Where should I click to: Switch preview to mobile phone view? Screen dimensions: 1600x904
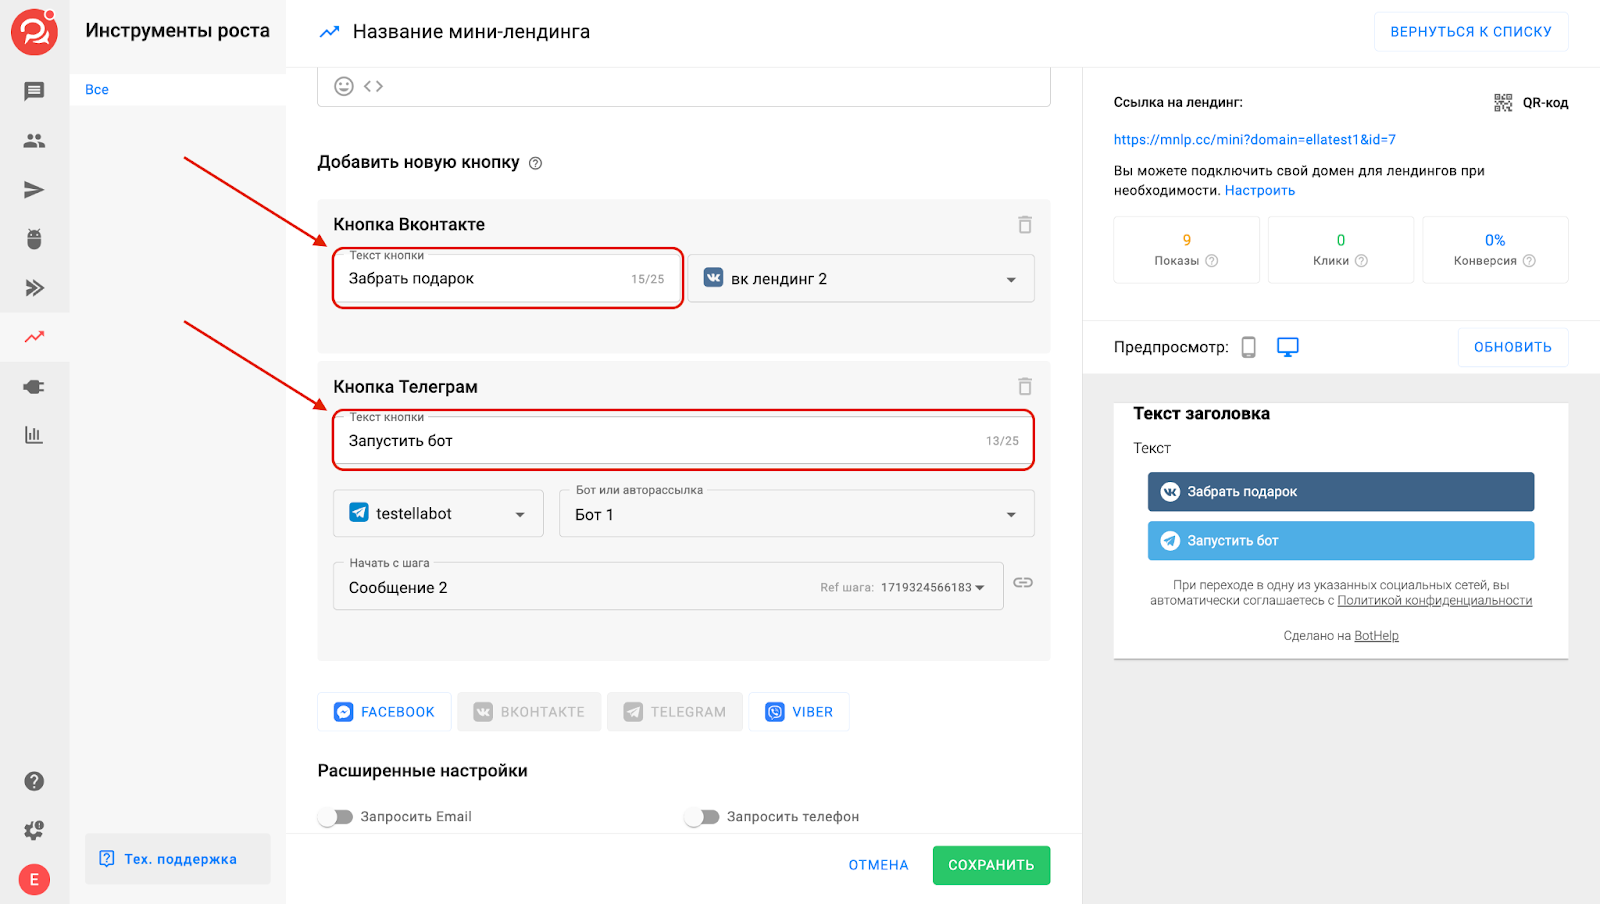[1248, 347]
